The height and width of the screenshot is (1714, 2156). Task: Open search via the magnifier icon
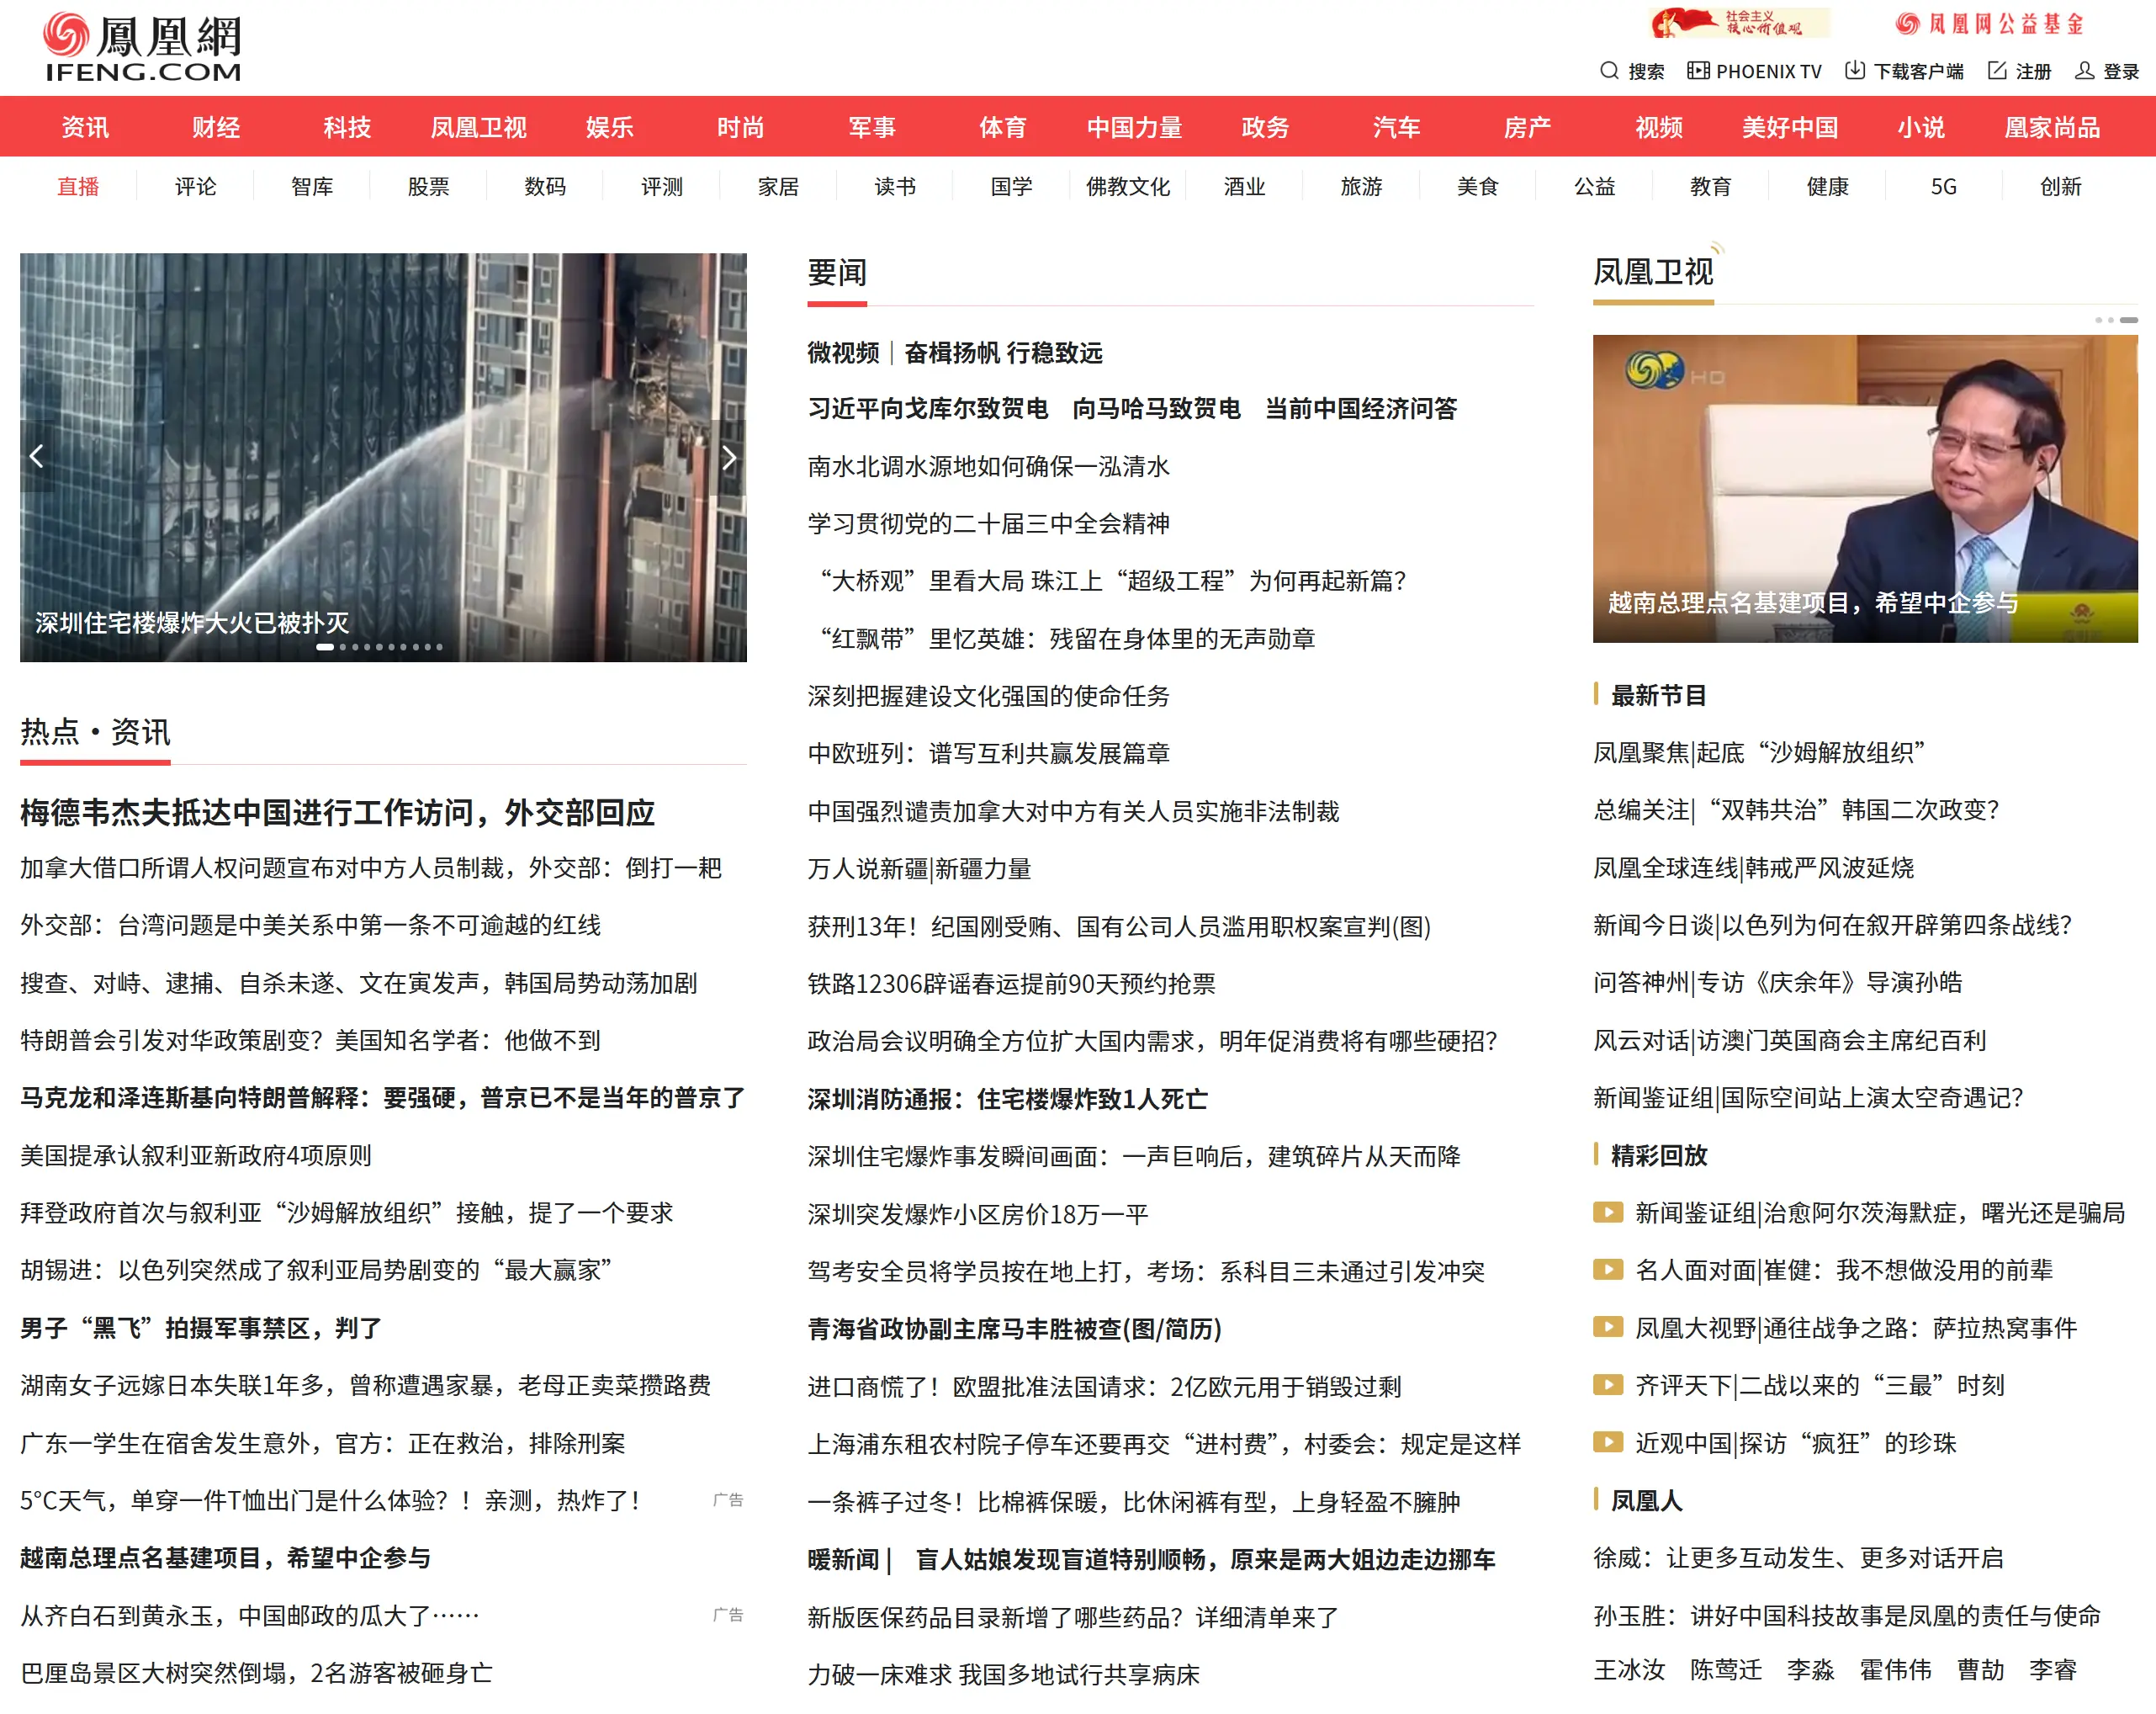click(1609, 71)
